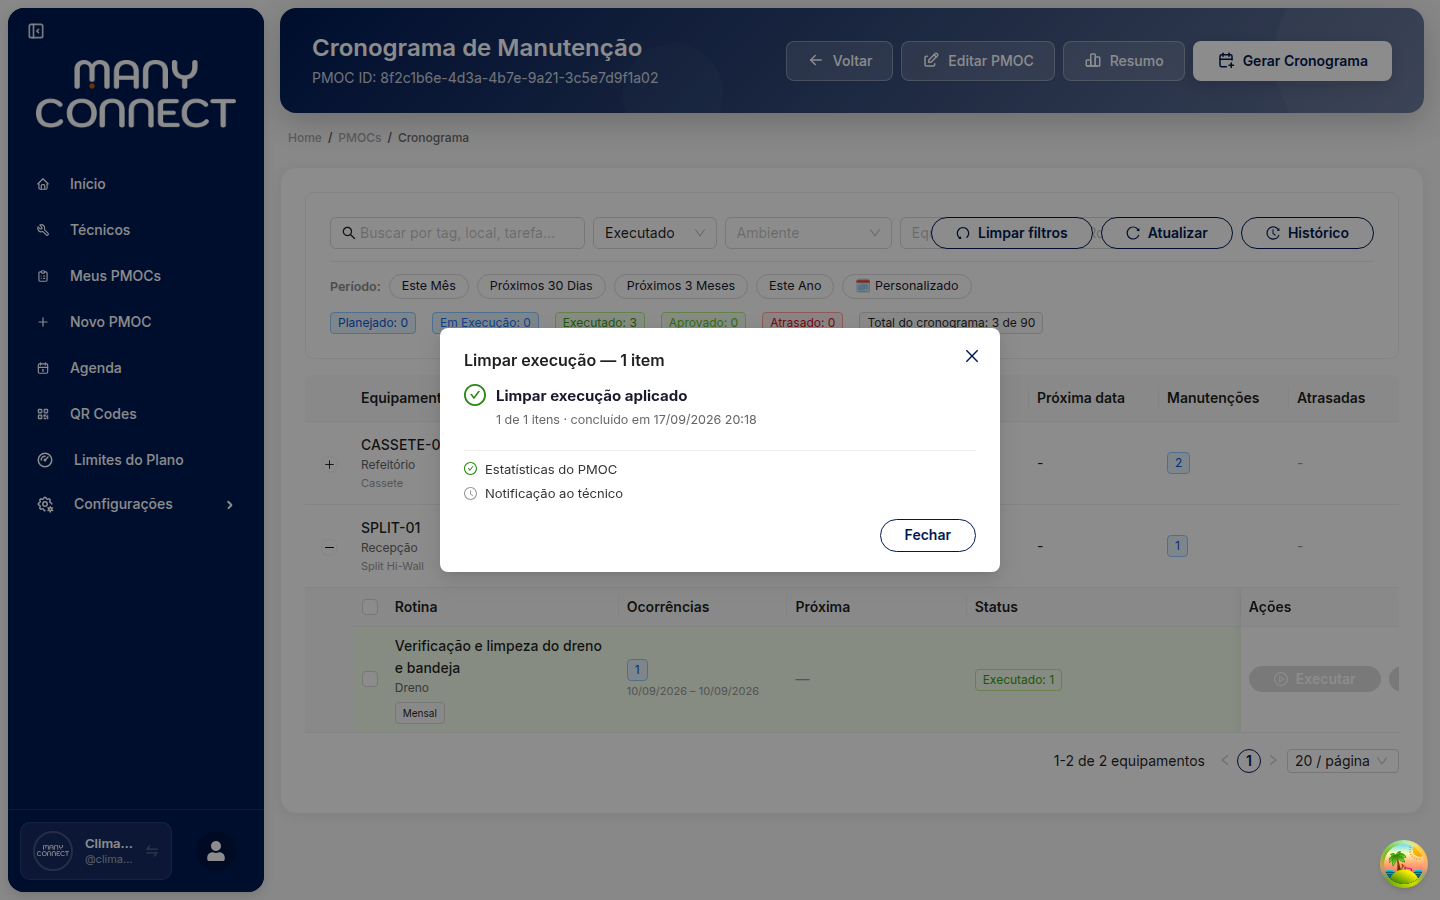Click the Agenda calendar icon
The height and width of the screenshot is (900, 1440).
tap(43, 368)
